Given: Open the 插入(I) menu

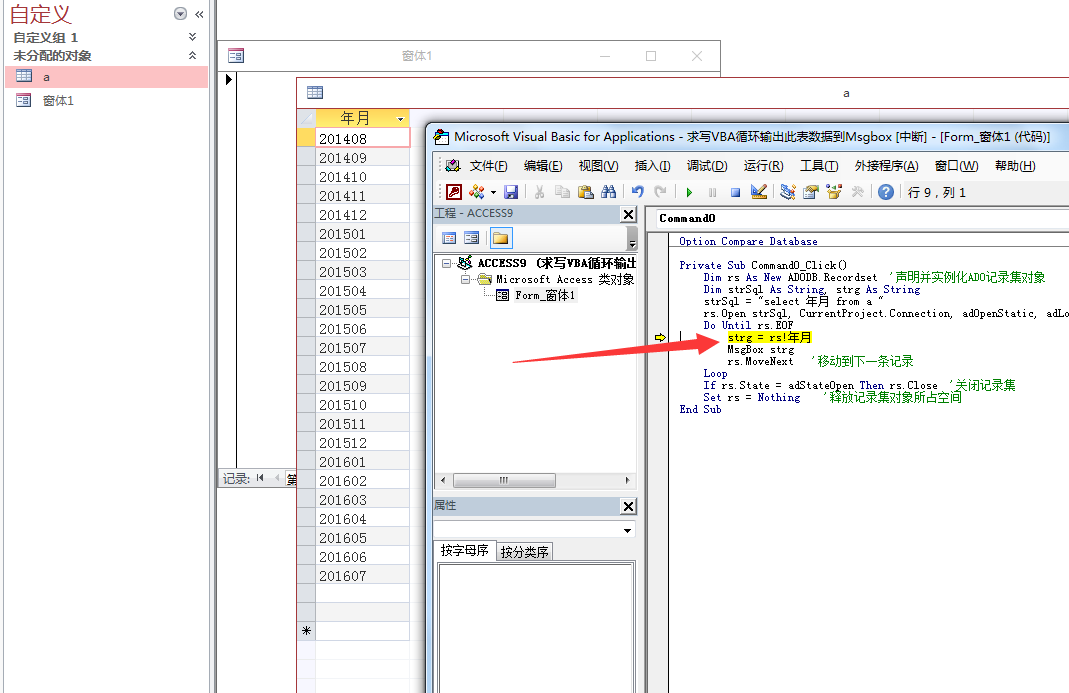Looking at the screenshot, I should coord(652,166).
